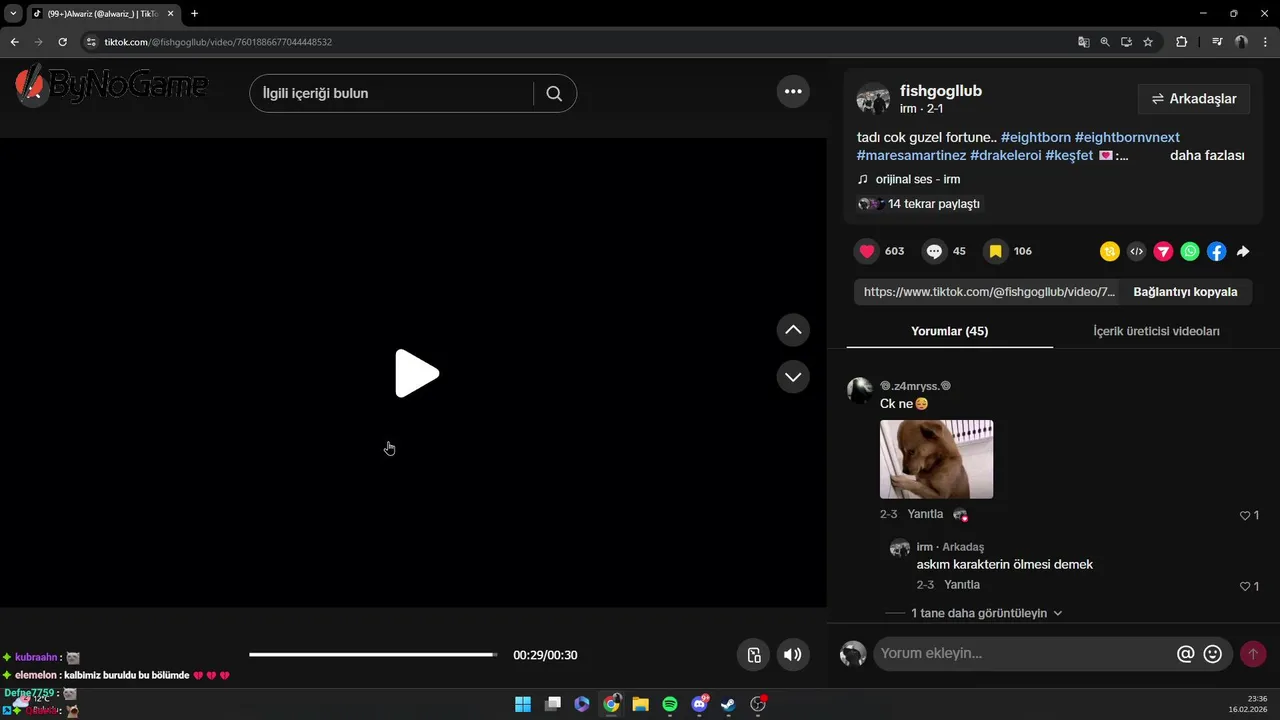Switch to 'İçerik üreticisi videoları' tab
1280x720 pixels.
(1156, 331)
